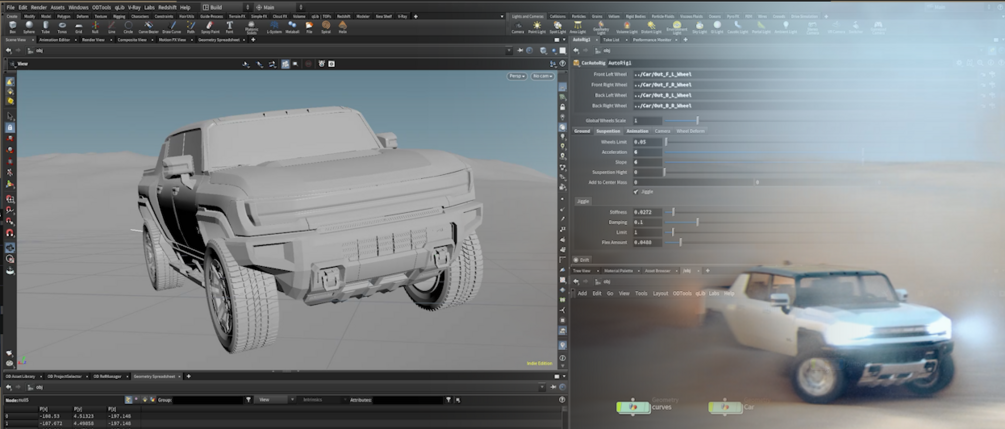Select the Spray Paint shelf tool
1005x429 pixels.
(x=210, y=27)
